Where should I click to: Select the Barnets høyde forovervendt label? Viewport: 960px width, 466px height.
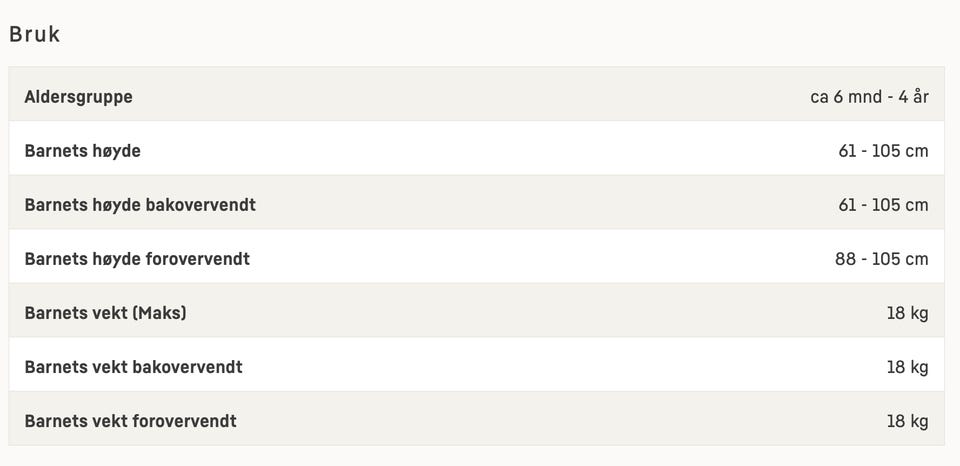pos(137,259)
